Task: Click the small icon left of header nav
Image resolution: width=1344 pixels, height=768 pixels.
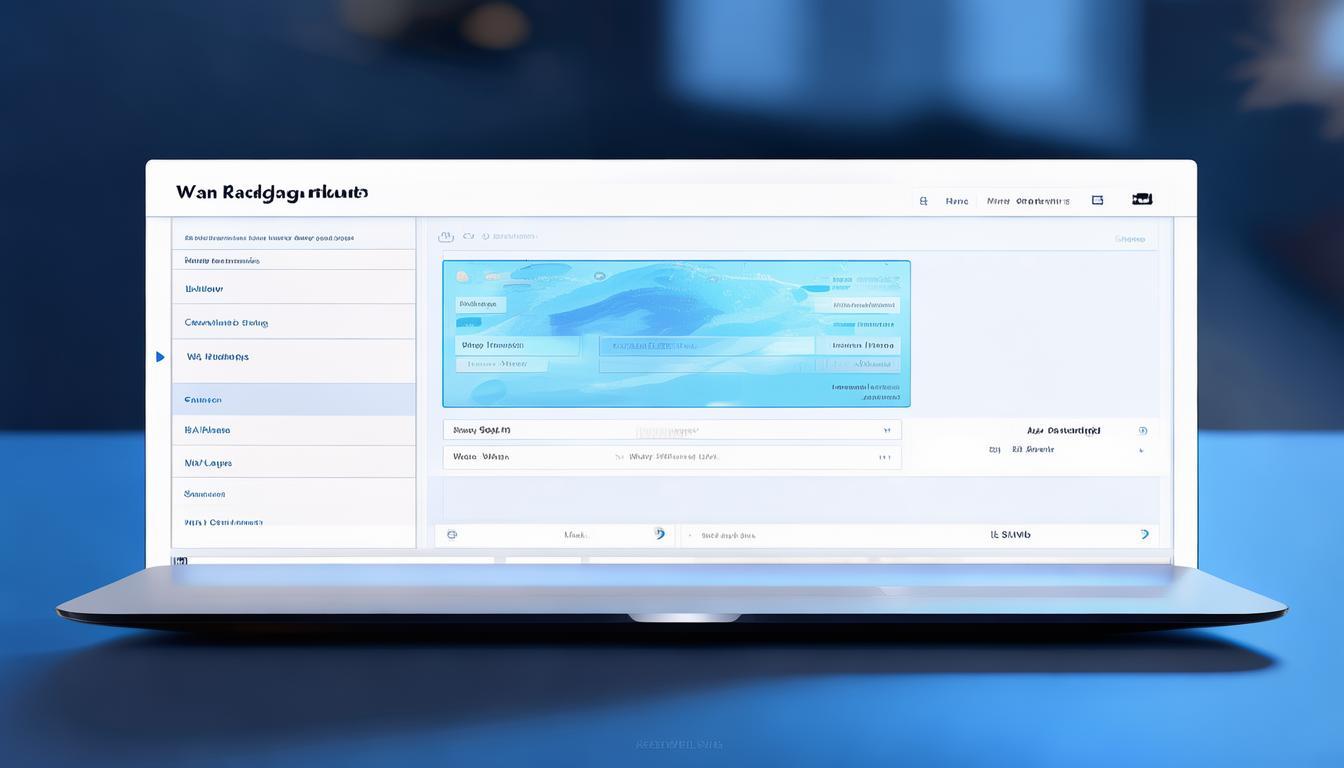Action: coord(923,201)
